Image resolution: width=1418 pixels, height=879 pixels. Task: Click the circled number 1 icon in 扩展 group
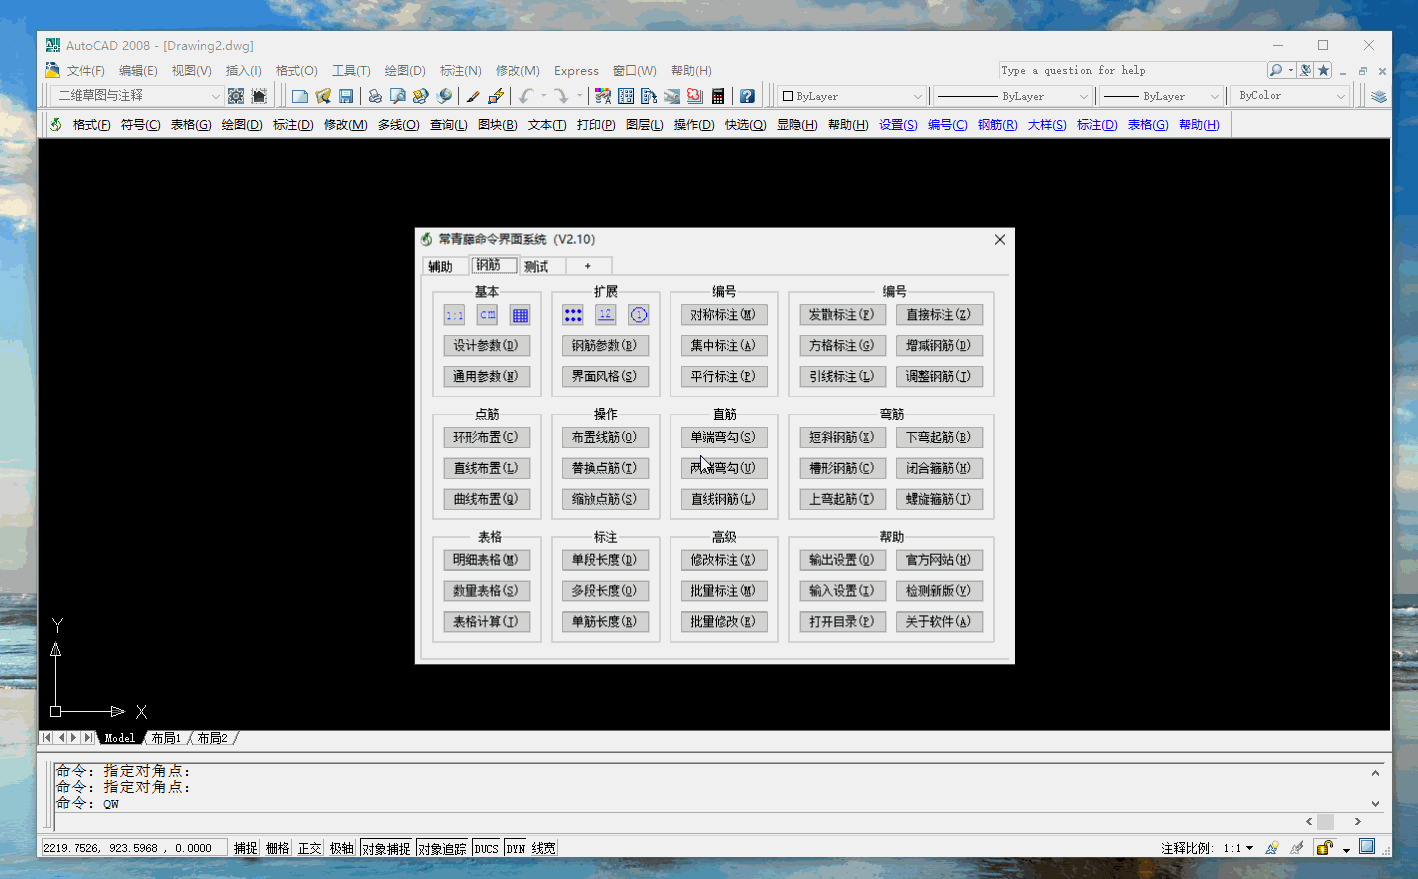[639, 315]
